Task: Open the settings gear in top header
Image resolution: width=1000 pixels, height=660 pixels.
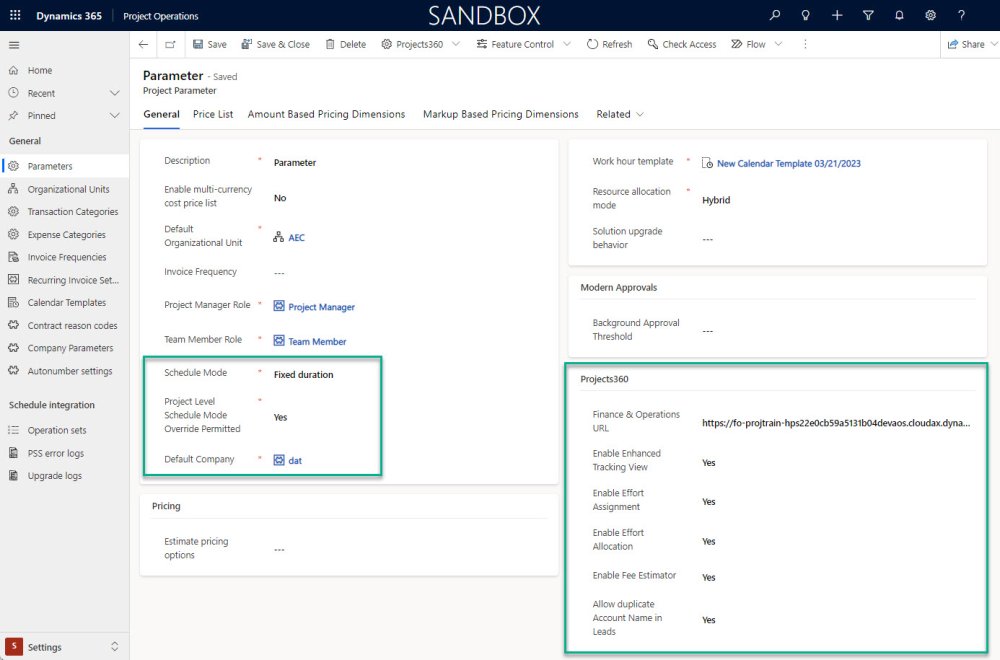Action: (x=930, y=15)
